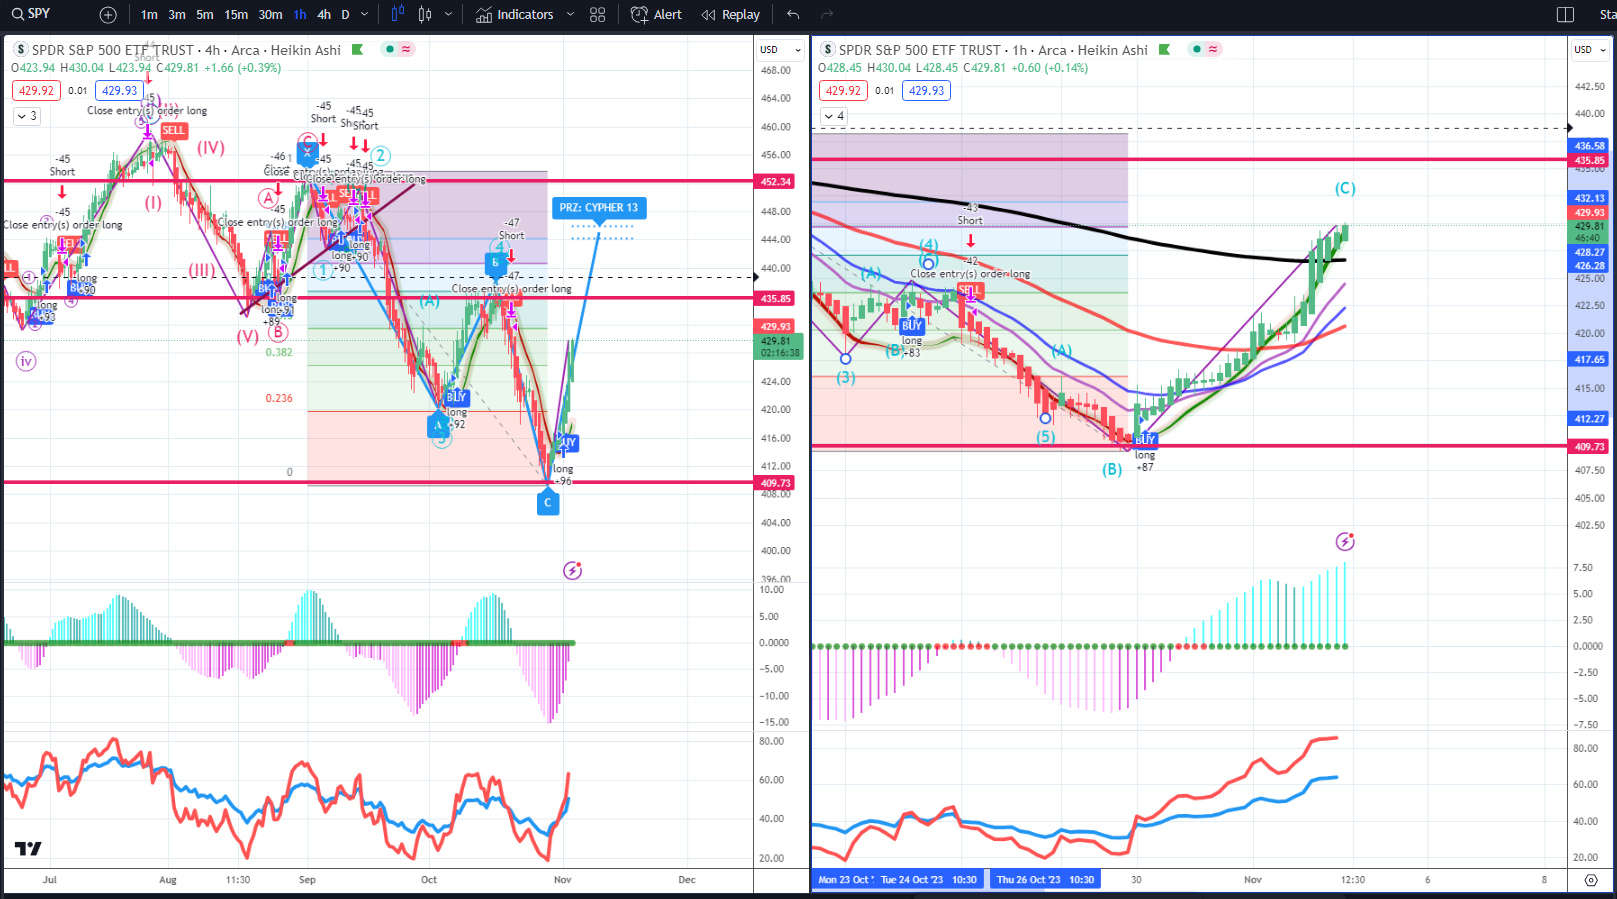Screen dimensions: 1617x899
Task: Click the lightning bolt icon on the 4h chart
Action: tap(572, 570)
